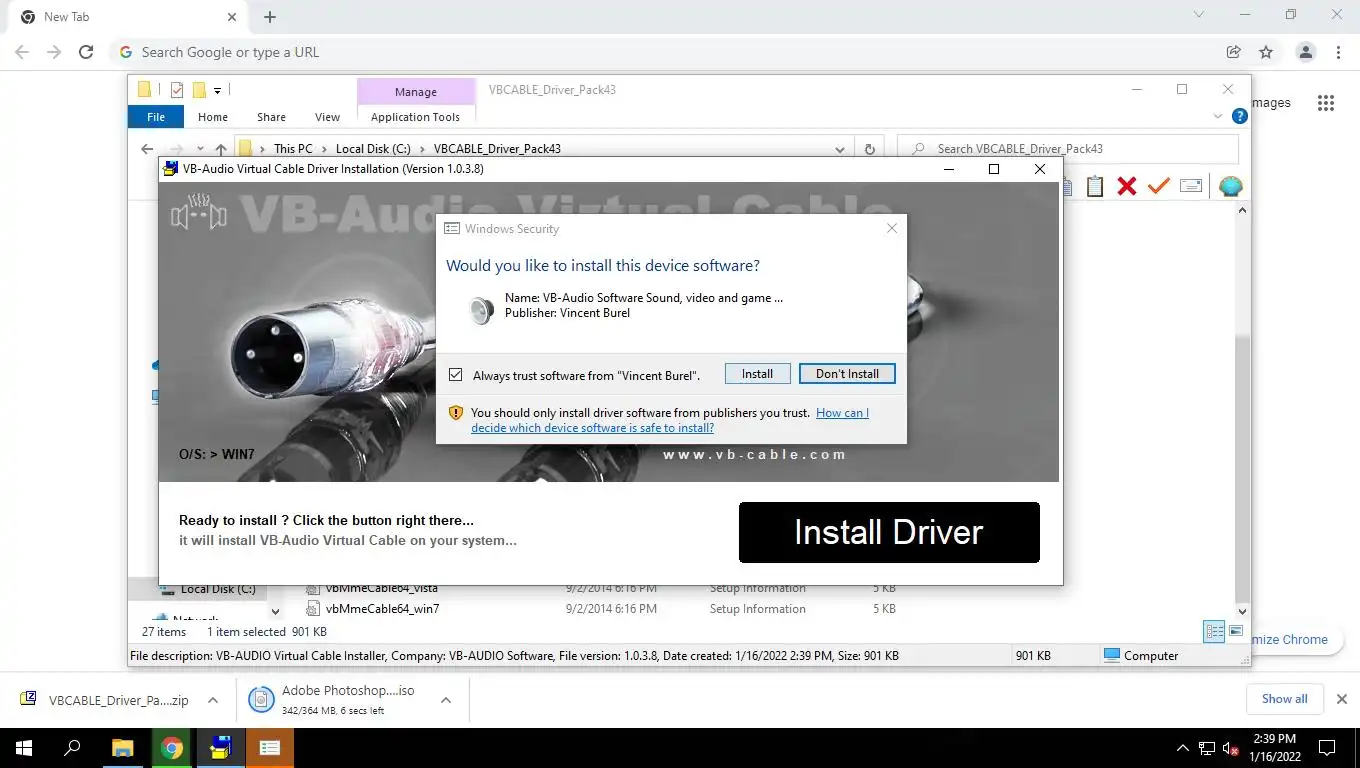Expand options for VBCABLE zip download

point(213,700)
